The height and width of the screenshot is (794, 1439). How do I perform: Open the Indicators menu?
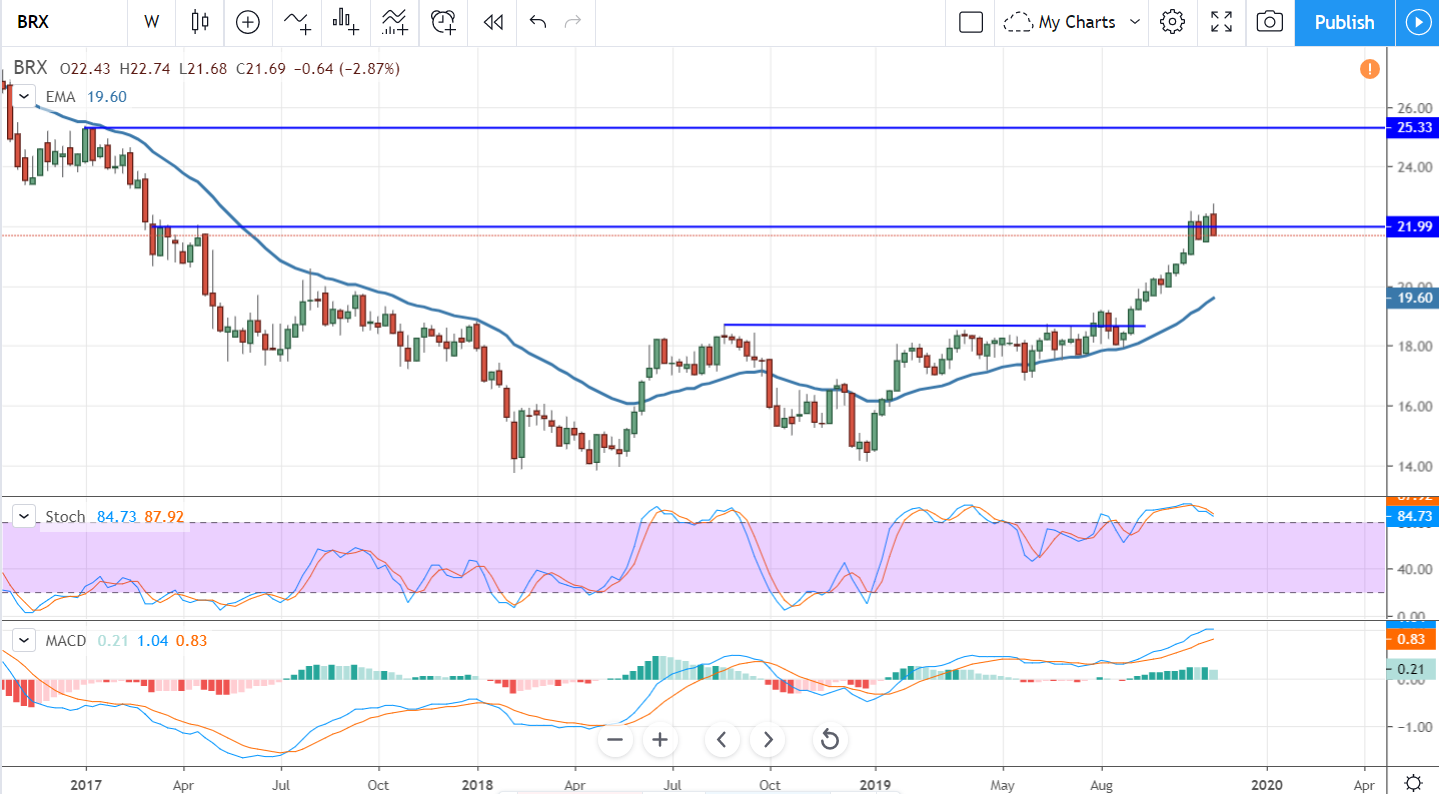coord(296,22)
